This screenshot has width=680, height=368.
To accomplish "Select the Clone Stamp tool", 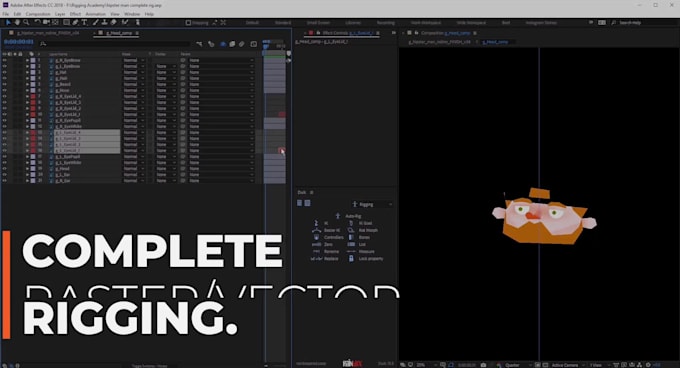I will pyautogui.click(x=105, y=23).
